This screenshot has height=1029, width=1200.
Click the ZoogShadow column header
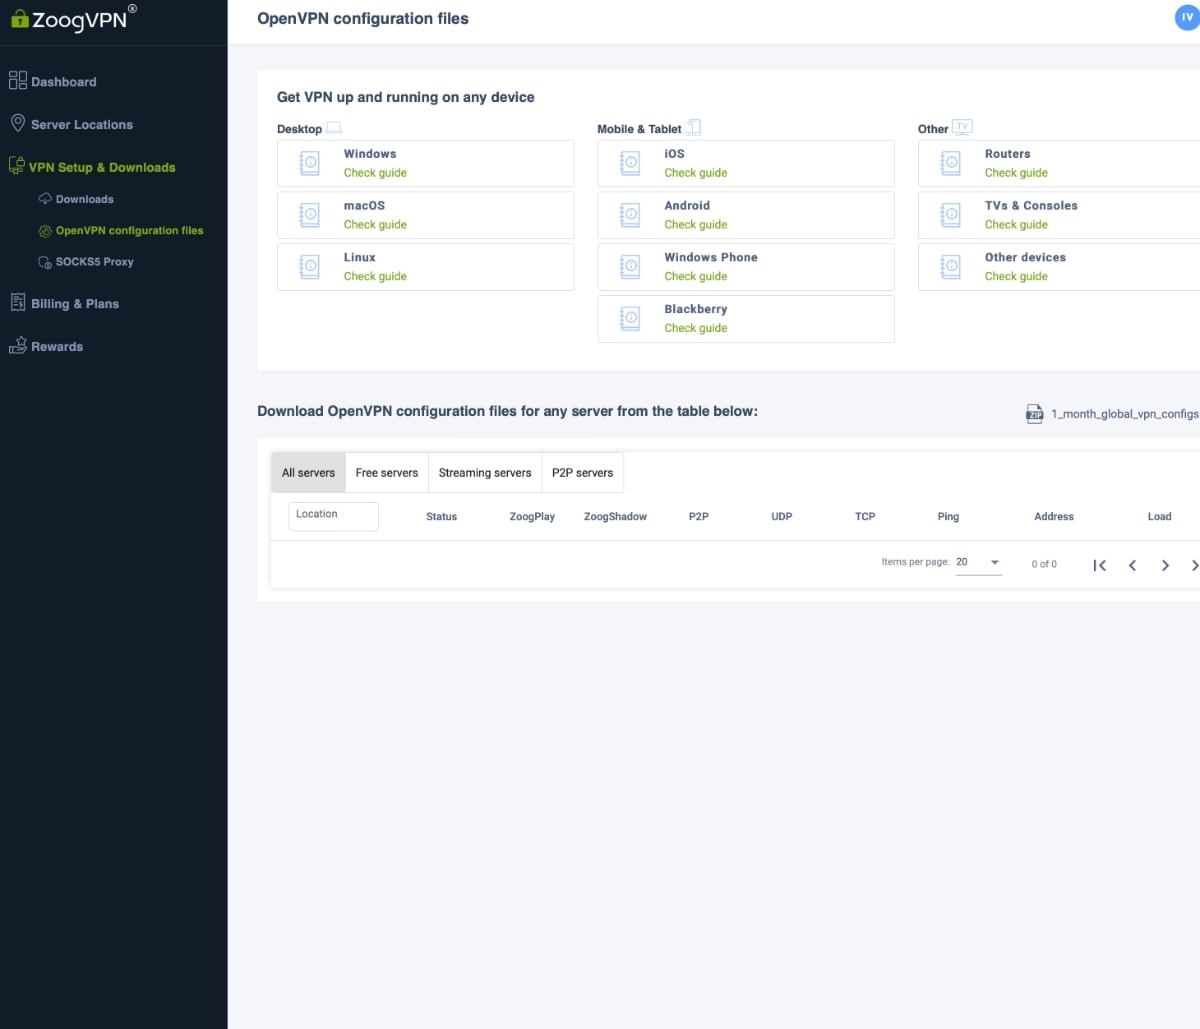coord(615,517)
